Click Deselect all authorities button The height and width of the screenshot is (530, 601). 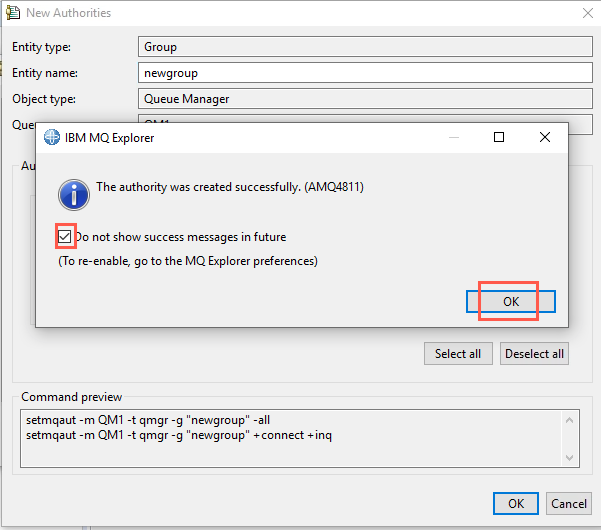point(534,353)
